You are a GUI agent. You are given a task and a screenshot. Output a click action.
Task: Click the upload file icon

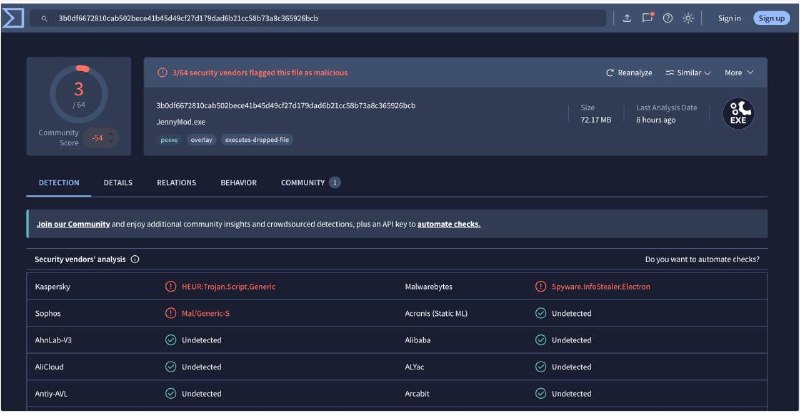pos(627,18)
